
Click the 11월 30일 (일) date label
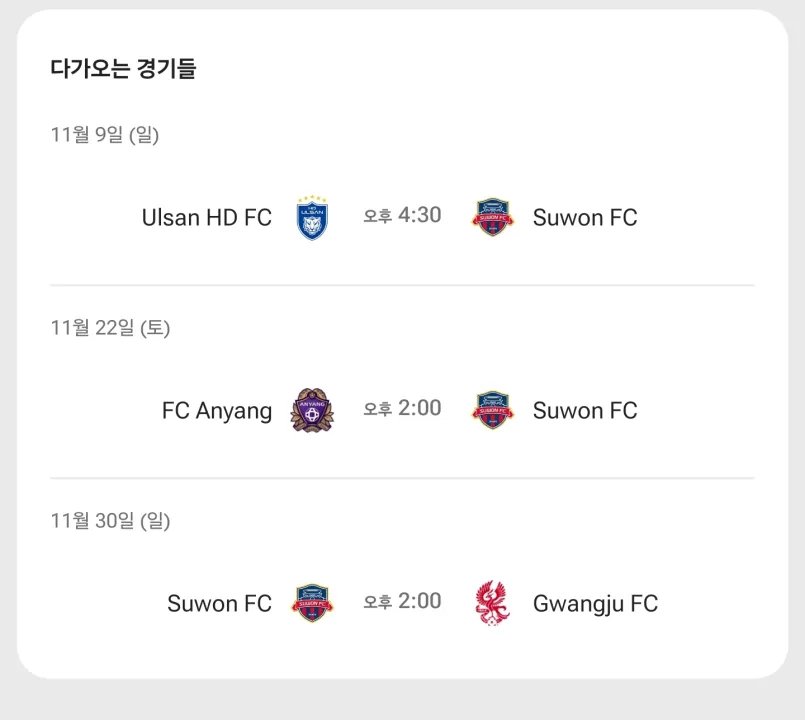tap(110, 521)
